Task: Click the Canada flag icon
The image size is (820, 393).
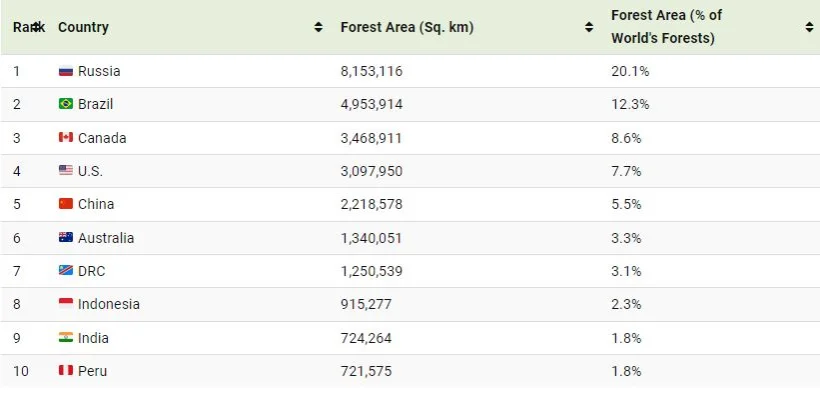Action: [x=66, y=137]
